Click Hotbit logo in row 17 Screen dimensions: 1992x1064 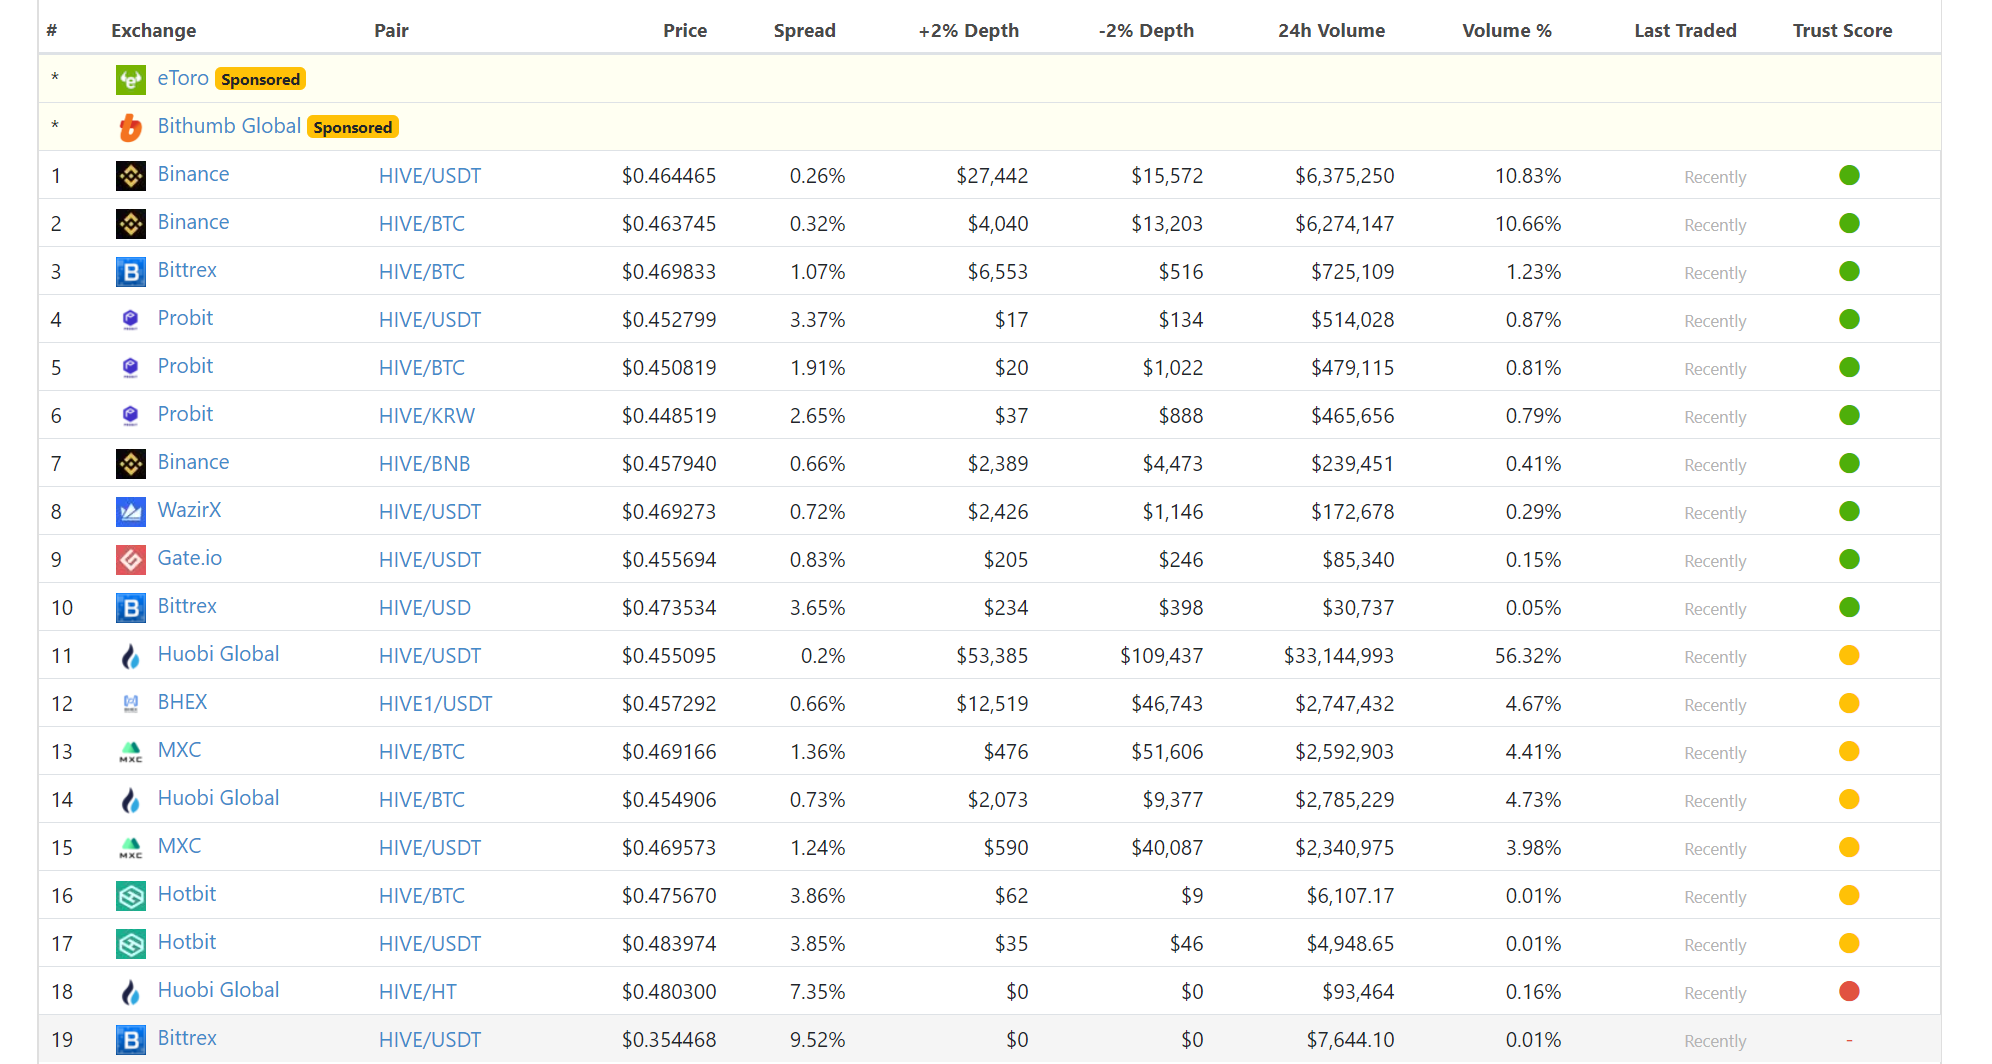131,944
